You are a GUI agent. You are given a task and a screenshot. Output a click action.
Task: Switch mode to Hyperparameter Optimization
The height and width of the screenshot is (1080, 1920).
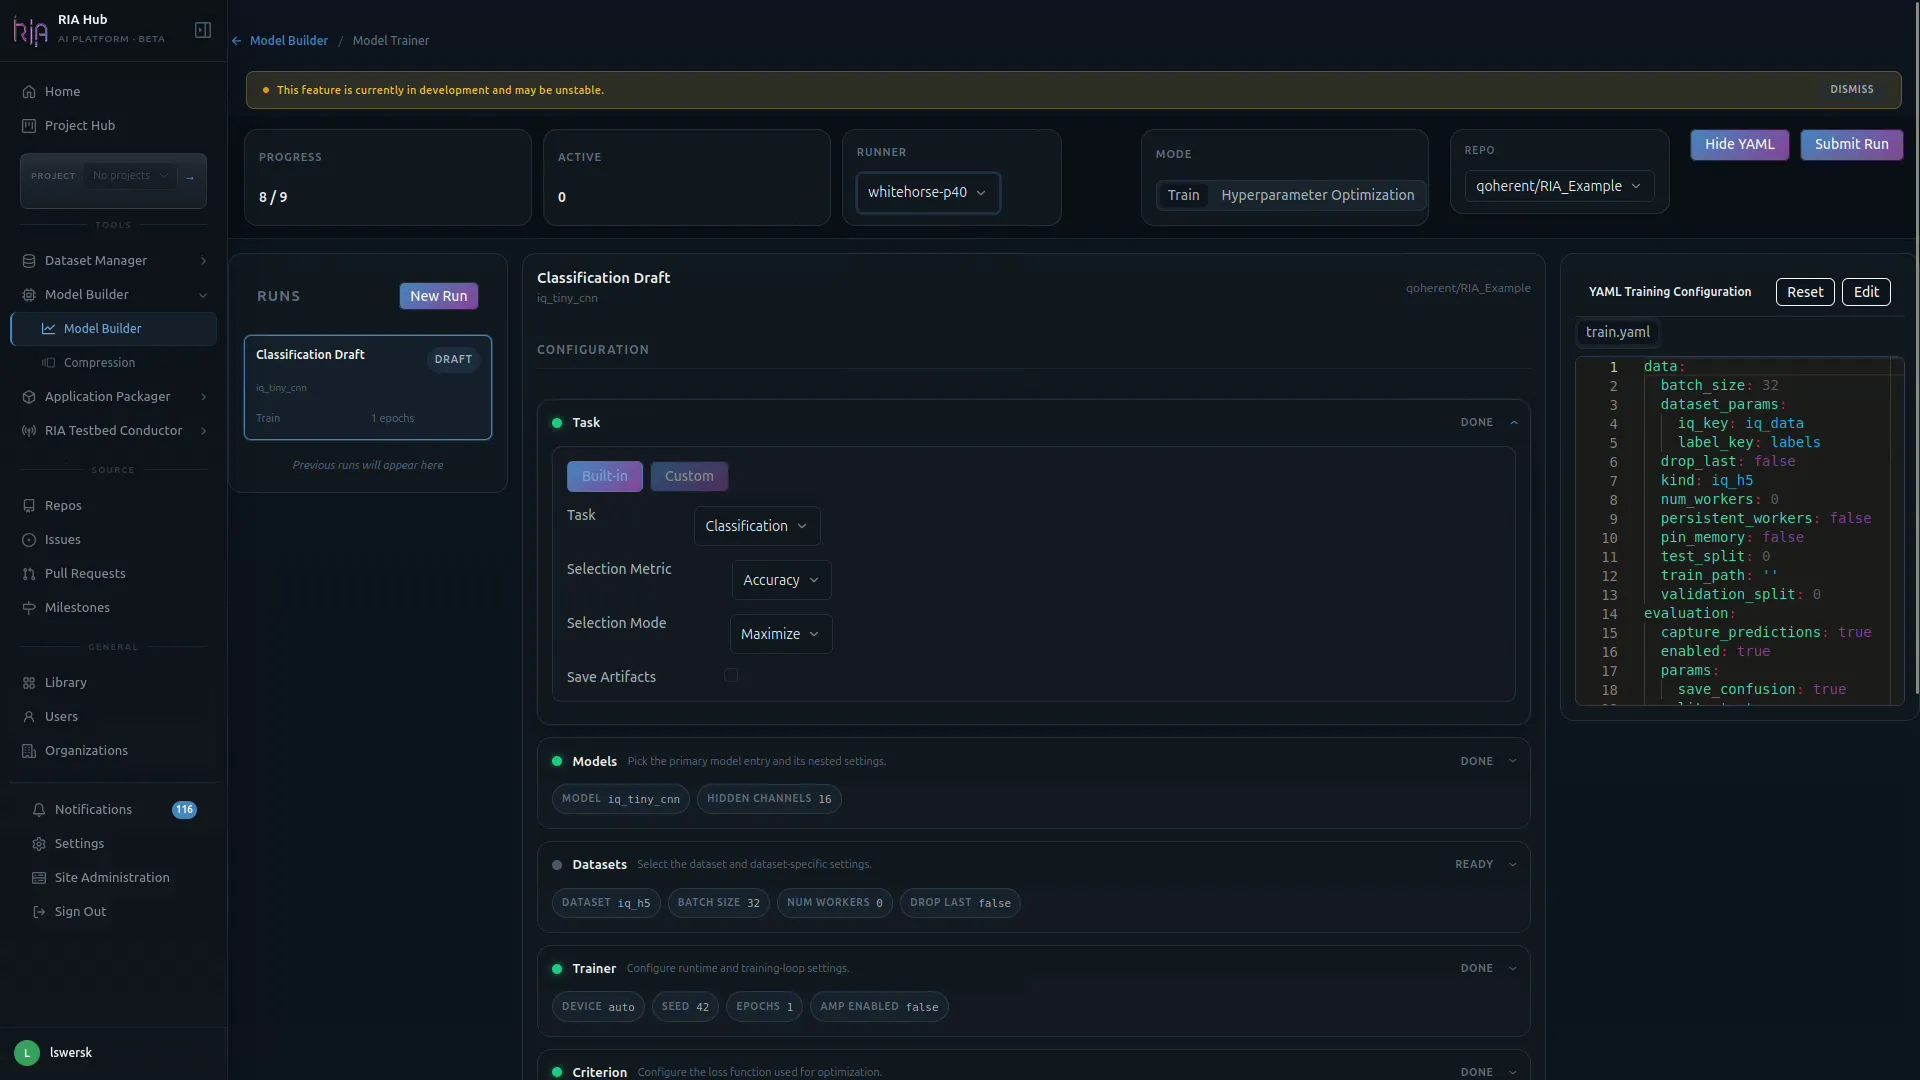1317,195
